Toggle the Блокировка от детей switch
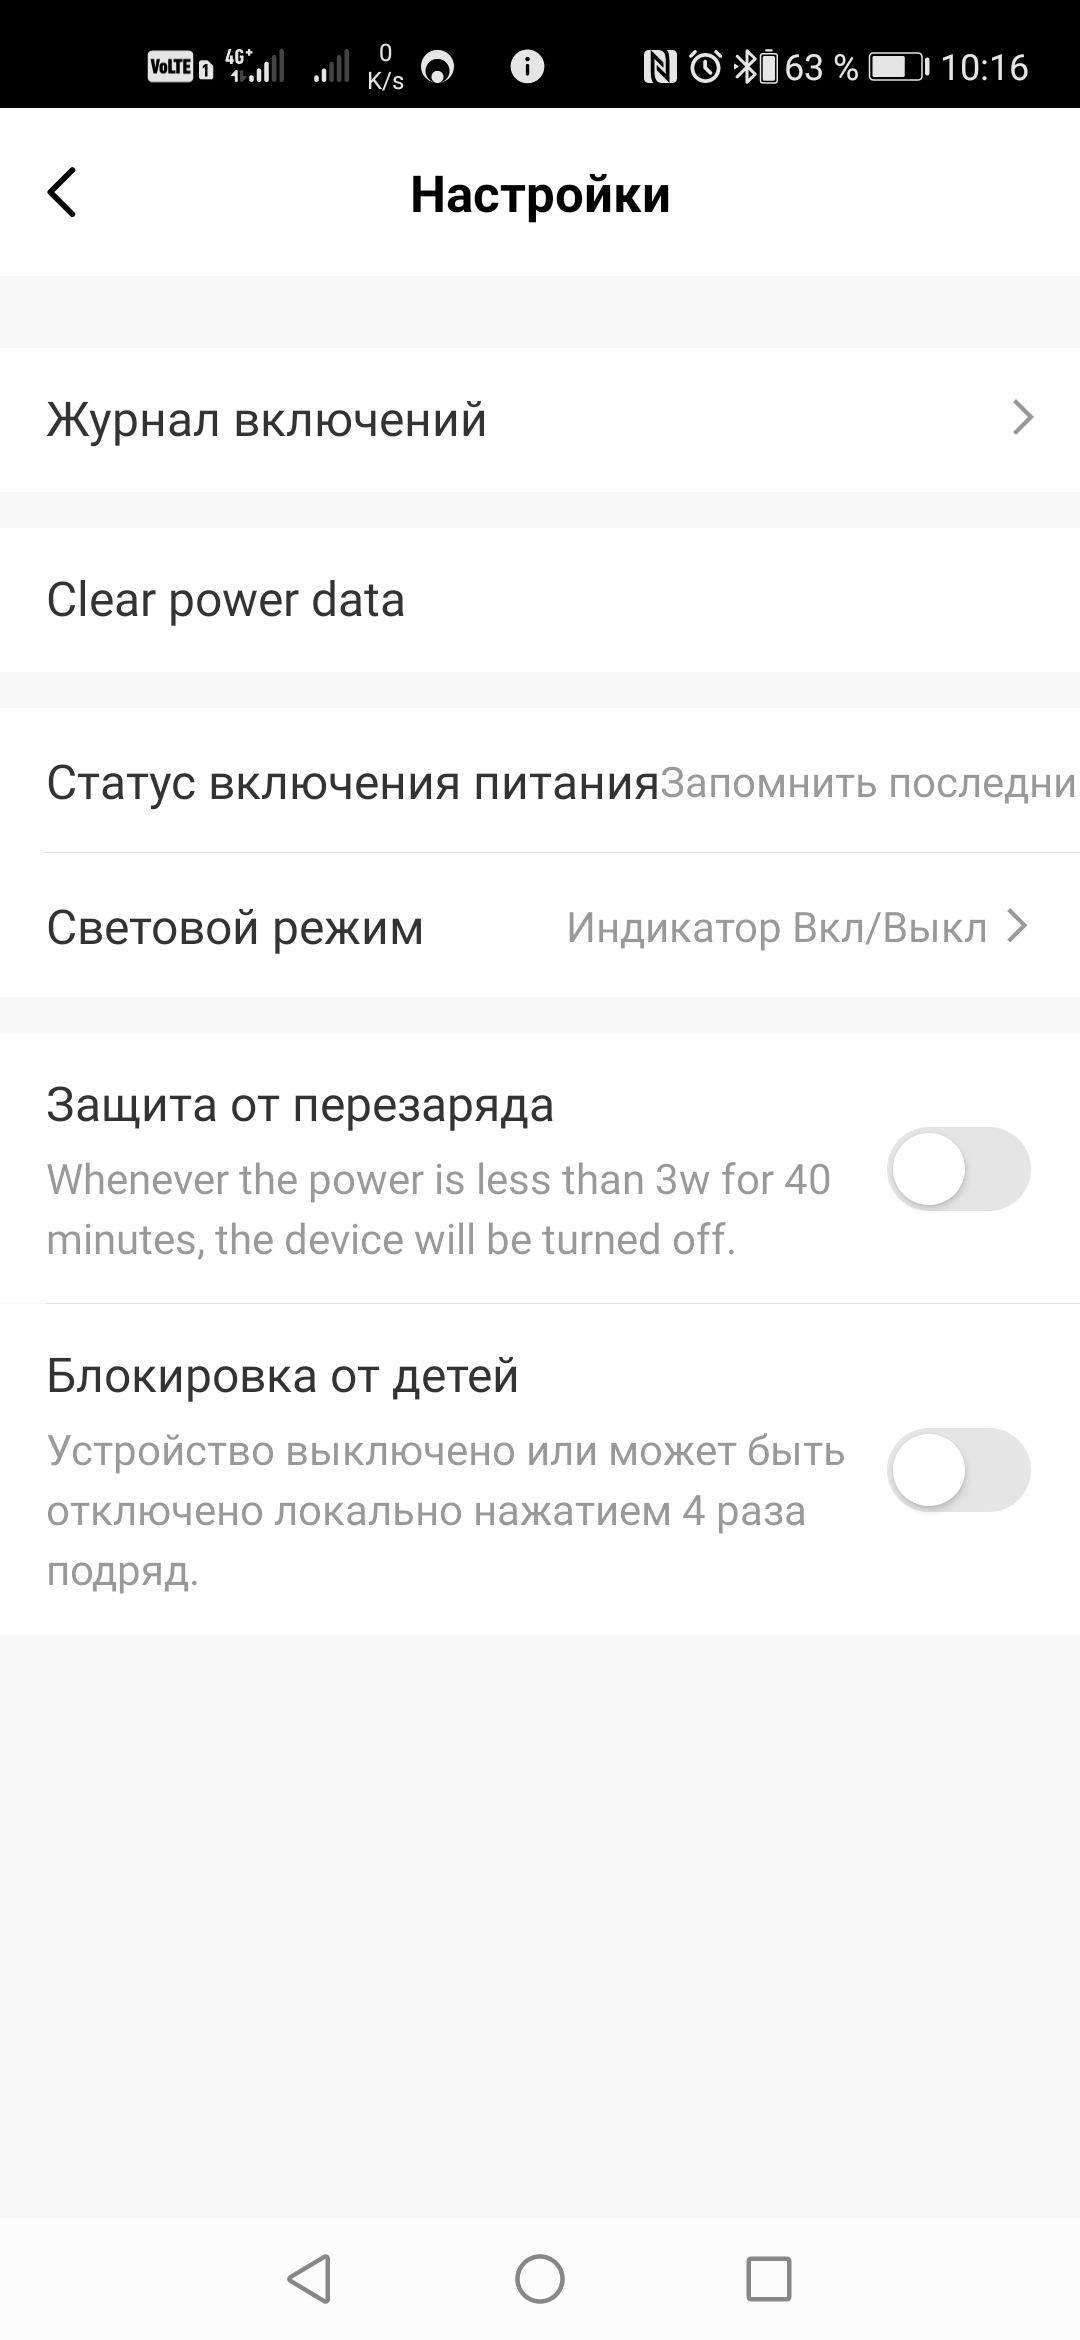The width and height of the screenshot is (1080, 2340). (x=958, y=1469)
